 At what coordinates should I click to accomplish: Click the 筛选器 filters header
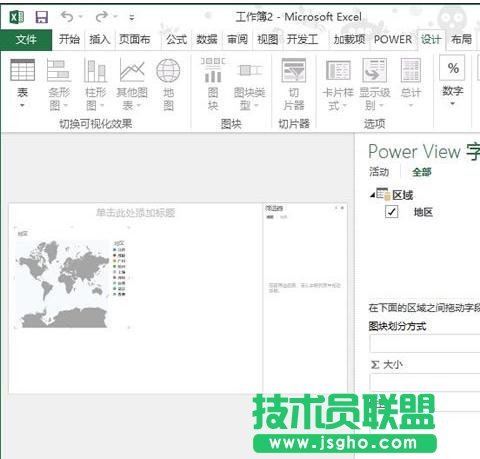274,208
